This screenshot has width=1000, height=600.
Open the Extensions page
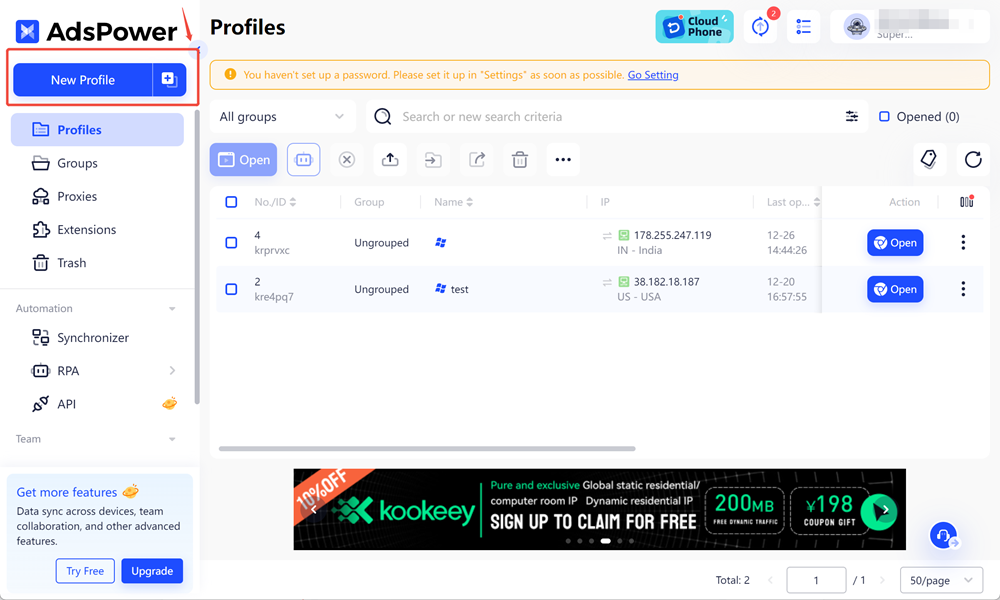pyautogui.click(x=86, y=230)
